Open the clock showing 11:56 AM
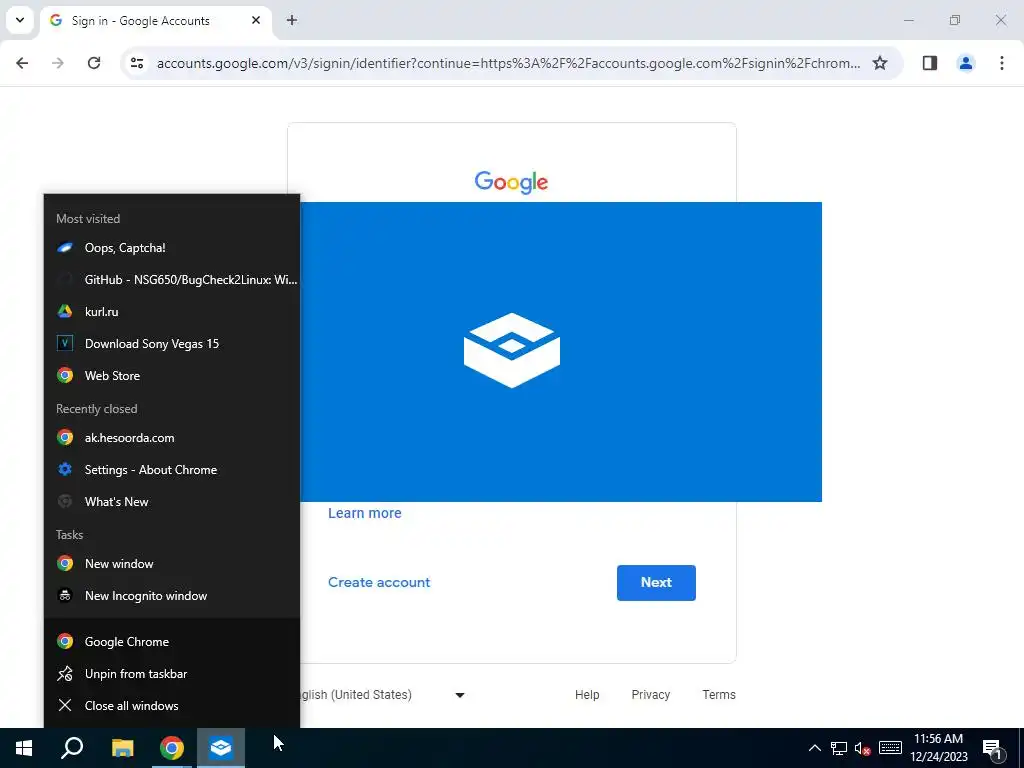 coord(938,748)
